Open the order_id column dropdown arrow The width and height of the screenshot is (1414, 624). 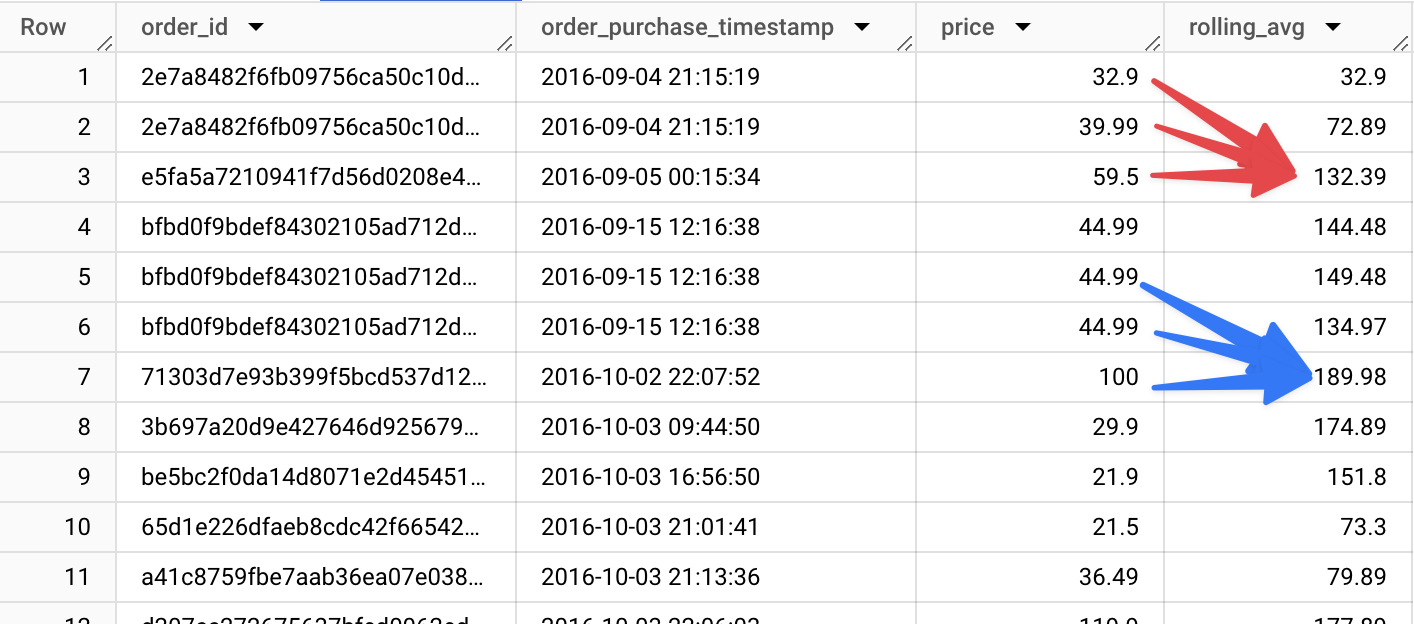coord(255,28)
